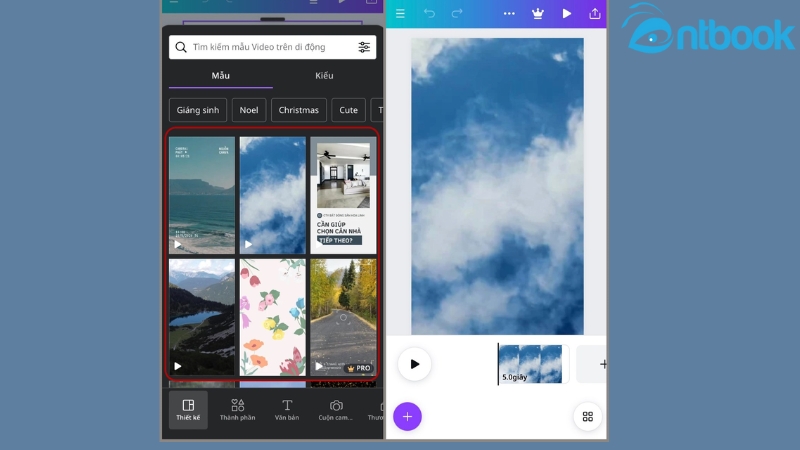Open the share/export icon
The width and height of the screenshot is (800, 450).
[595, 14]
